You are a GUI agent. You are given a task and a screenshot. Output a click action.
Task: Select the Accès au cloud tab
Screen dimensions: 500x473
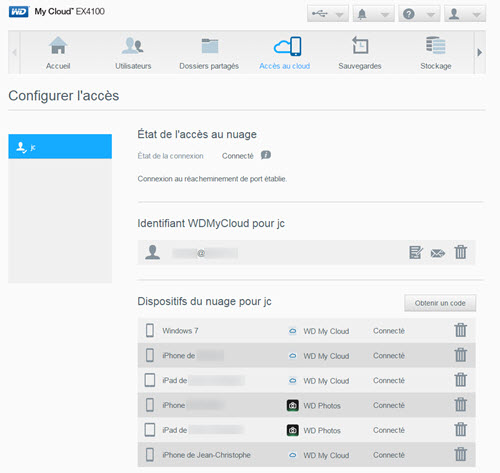coord(285,53)
